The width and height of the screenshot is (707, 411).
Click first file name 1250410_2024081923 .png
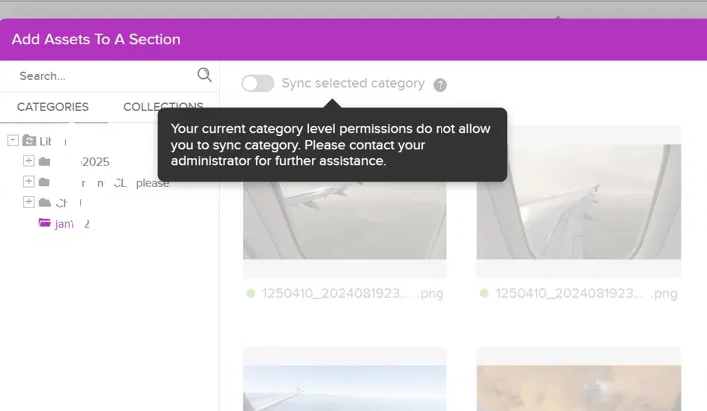(352, 293)
